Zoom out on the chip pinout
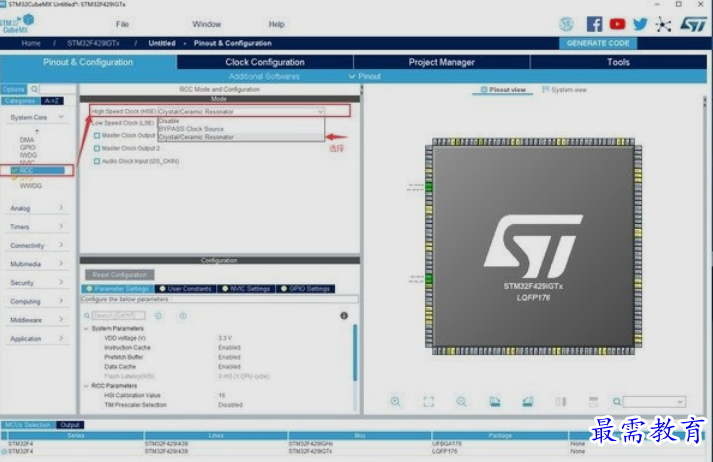 click(461, 402)
